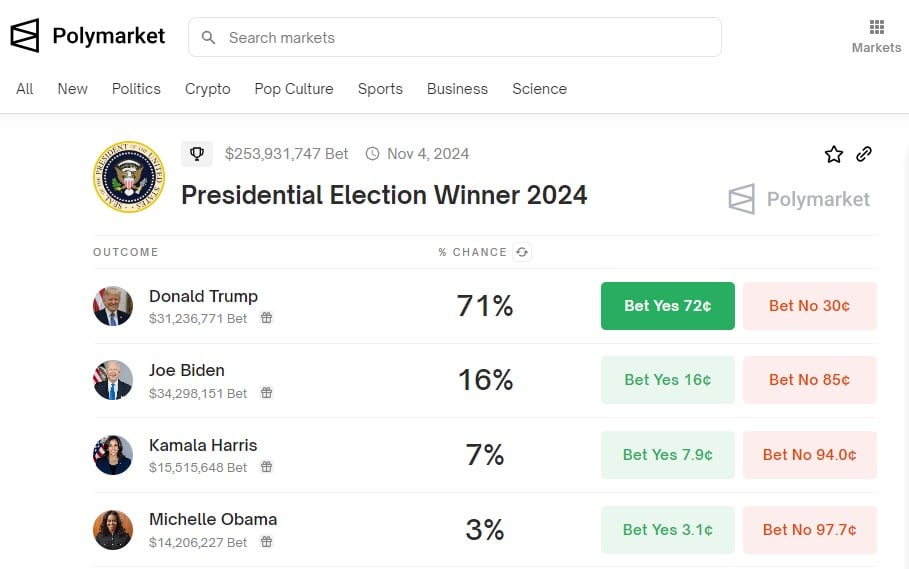Screen dimensions: 909x569
Task: Click the presidential seal market thumbnail
Action: coord(129,176)
